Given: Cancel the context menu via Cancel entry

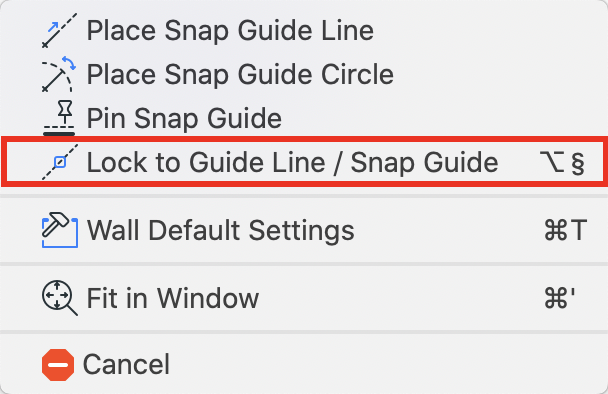Looking at the screenshot, I should pyautogui.click(x=304, y=365).
